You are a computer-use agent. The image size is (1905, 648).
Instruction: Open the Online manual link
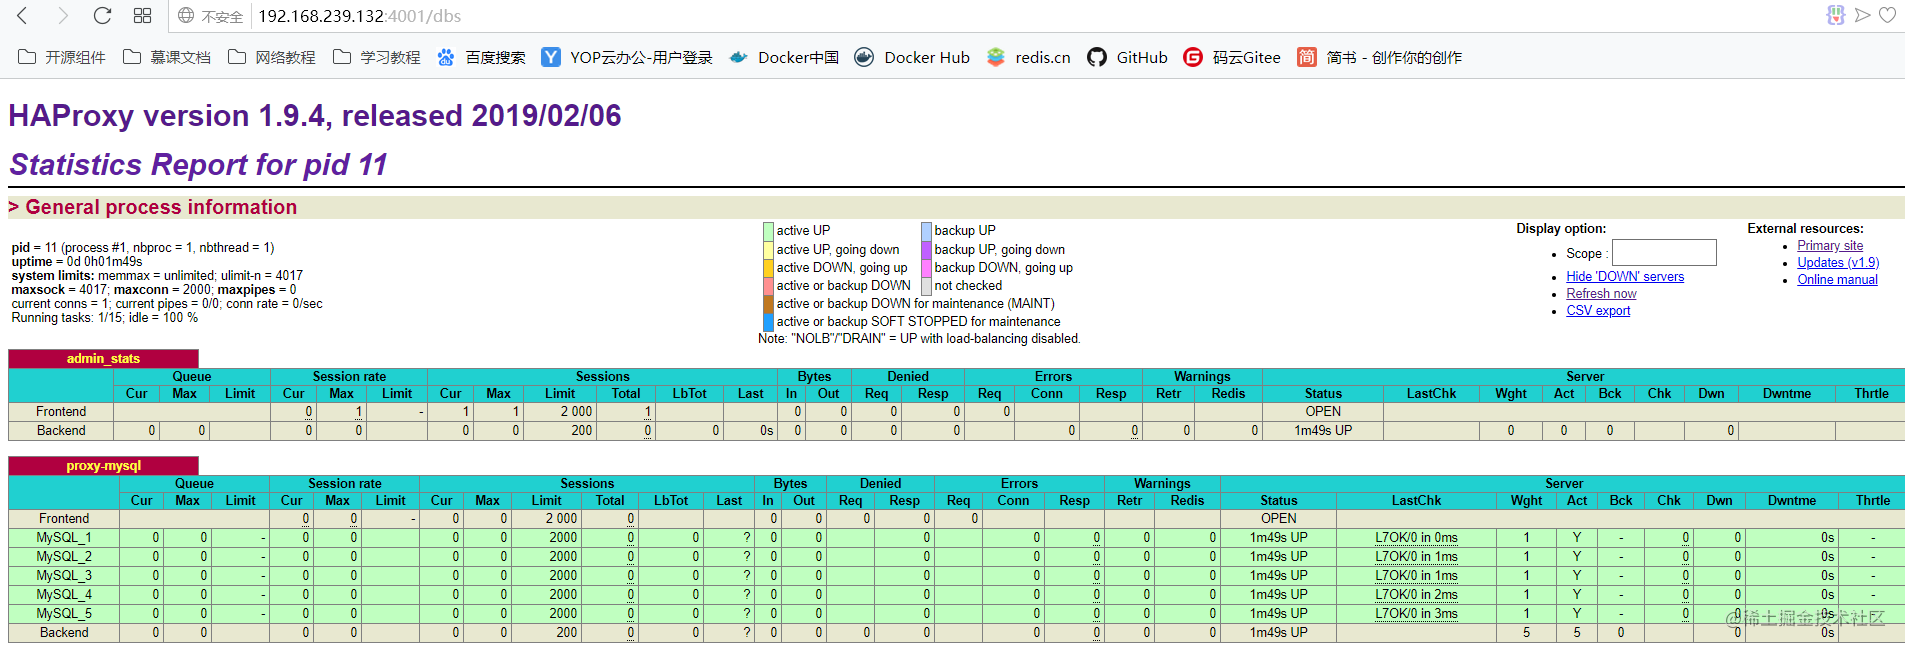(x=1837, y=280)
